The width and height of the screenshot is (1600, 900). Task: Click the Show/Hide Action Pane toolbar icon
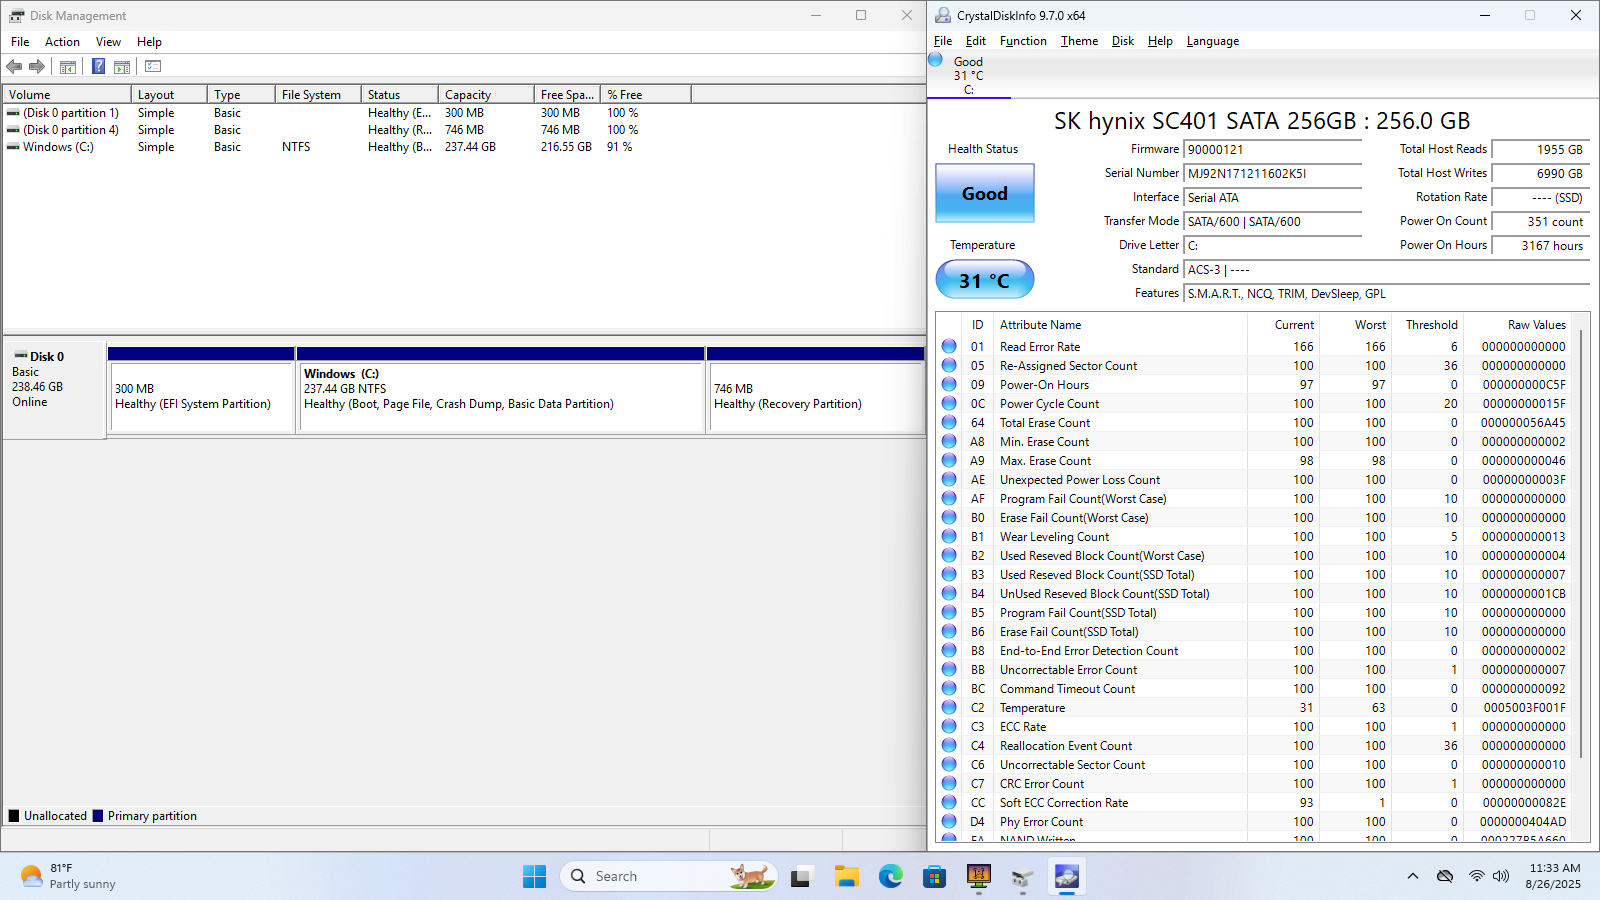(x=122, y=67)
